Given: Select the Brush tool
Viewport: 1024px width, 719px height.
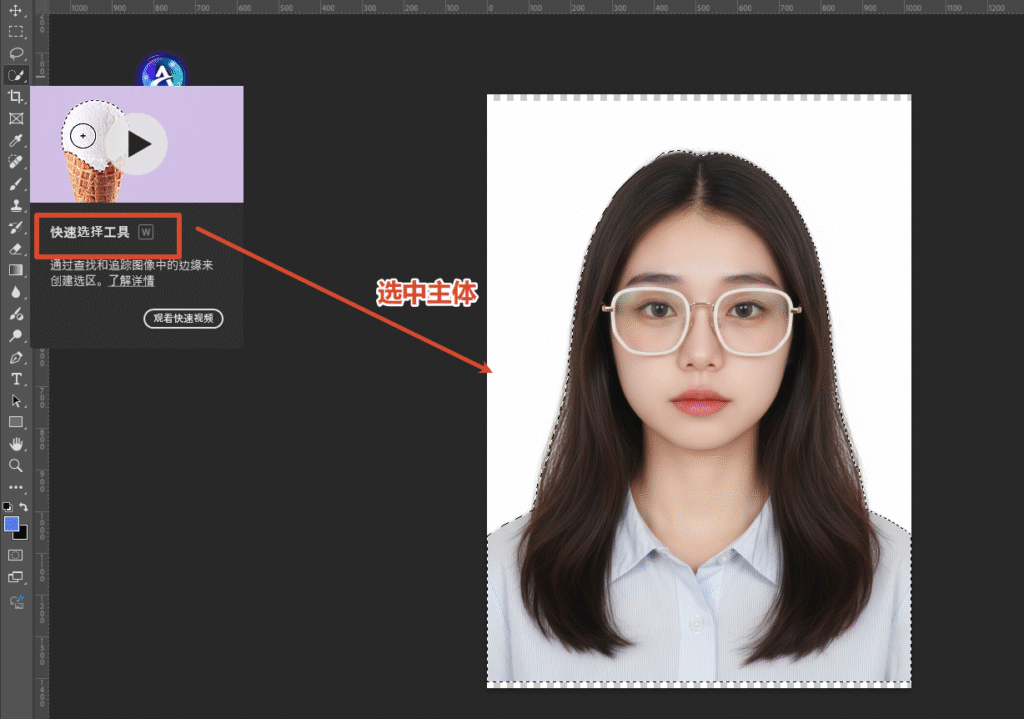Looking at the screenshot, I should point(16,184).
